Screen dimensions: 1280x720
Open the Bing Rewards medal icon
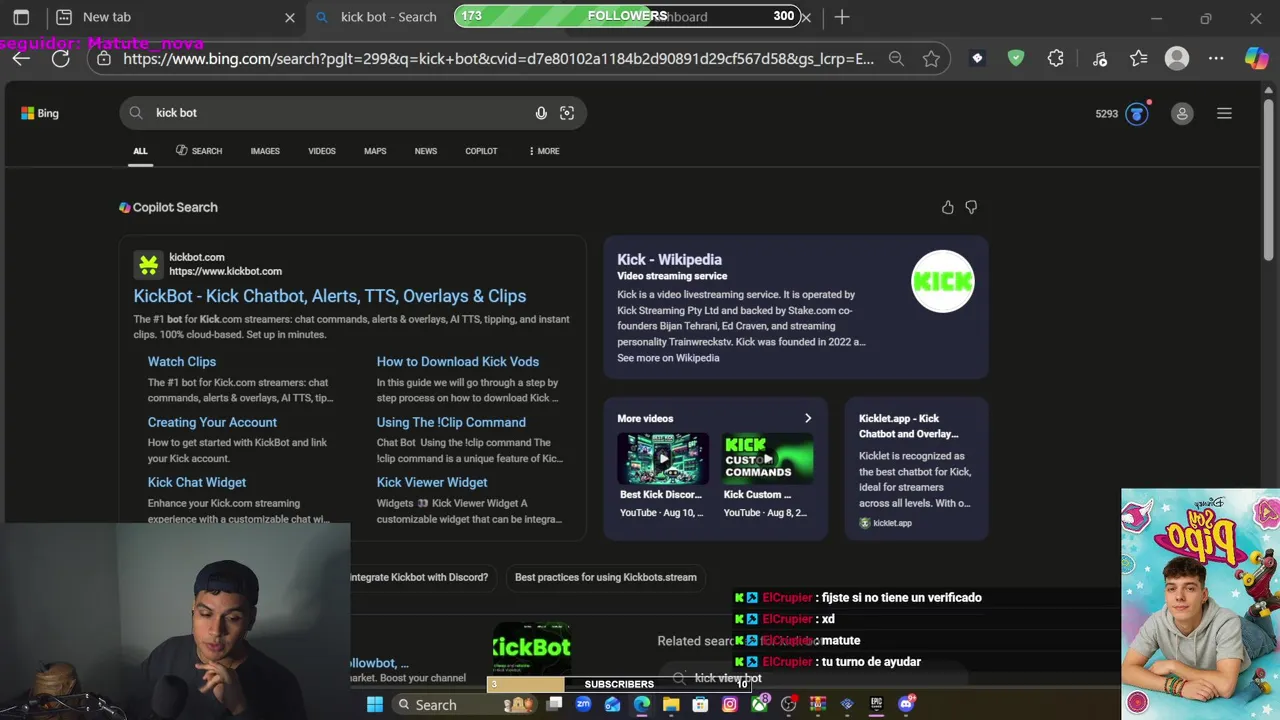point(1137,113)
